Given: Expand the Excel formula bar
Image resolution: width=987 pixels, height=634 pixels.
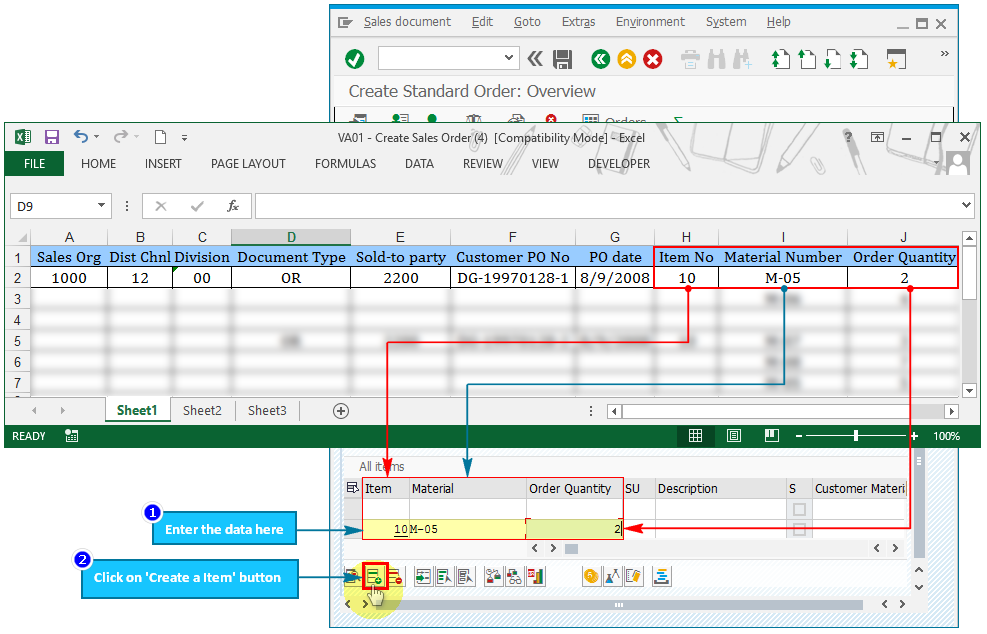Looking at the screenshot, I should [965, 206].
